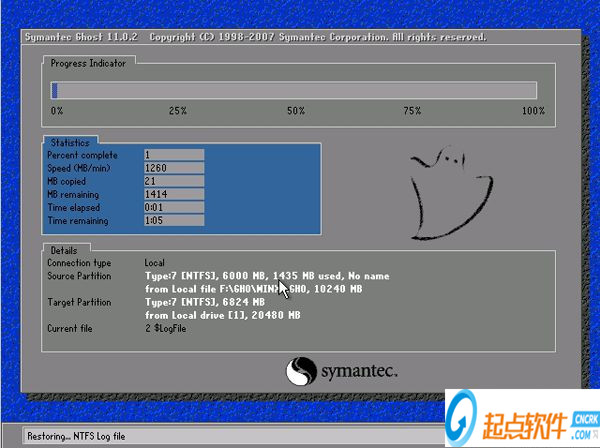Click the 'symantec.' wordmark text

[x=359, y=371]
